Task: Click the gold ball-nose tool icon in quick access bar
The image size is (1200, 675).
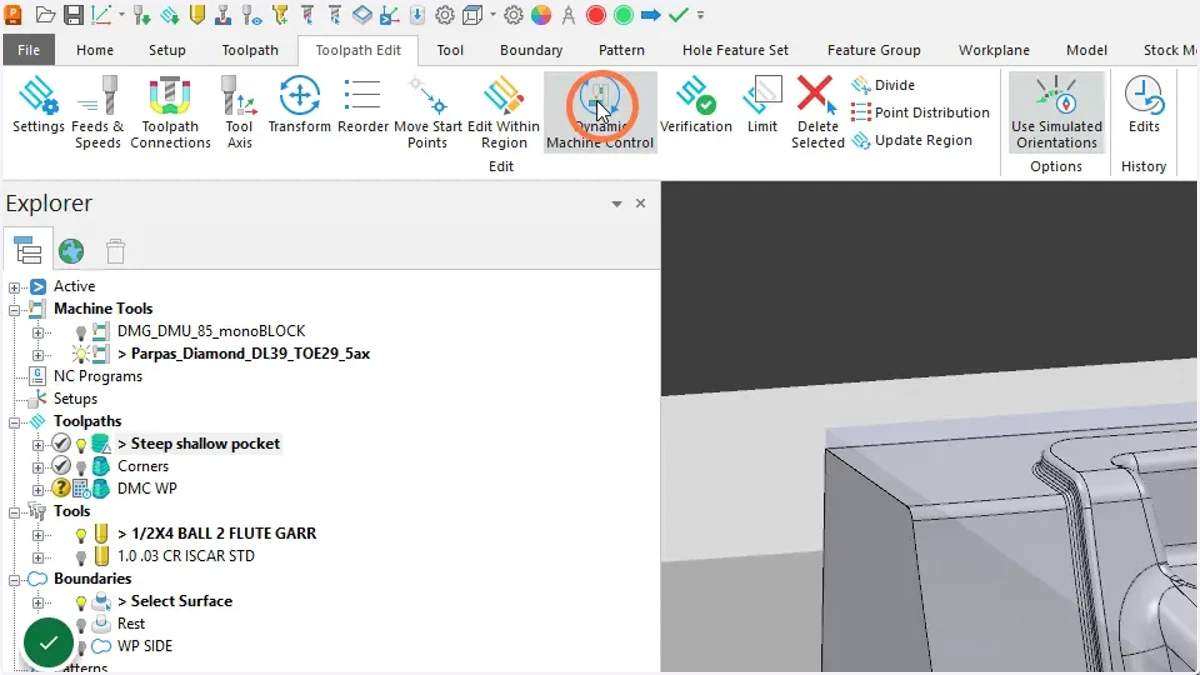Action: coord(197,15)
